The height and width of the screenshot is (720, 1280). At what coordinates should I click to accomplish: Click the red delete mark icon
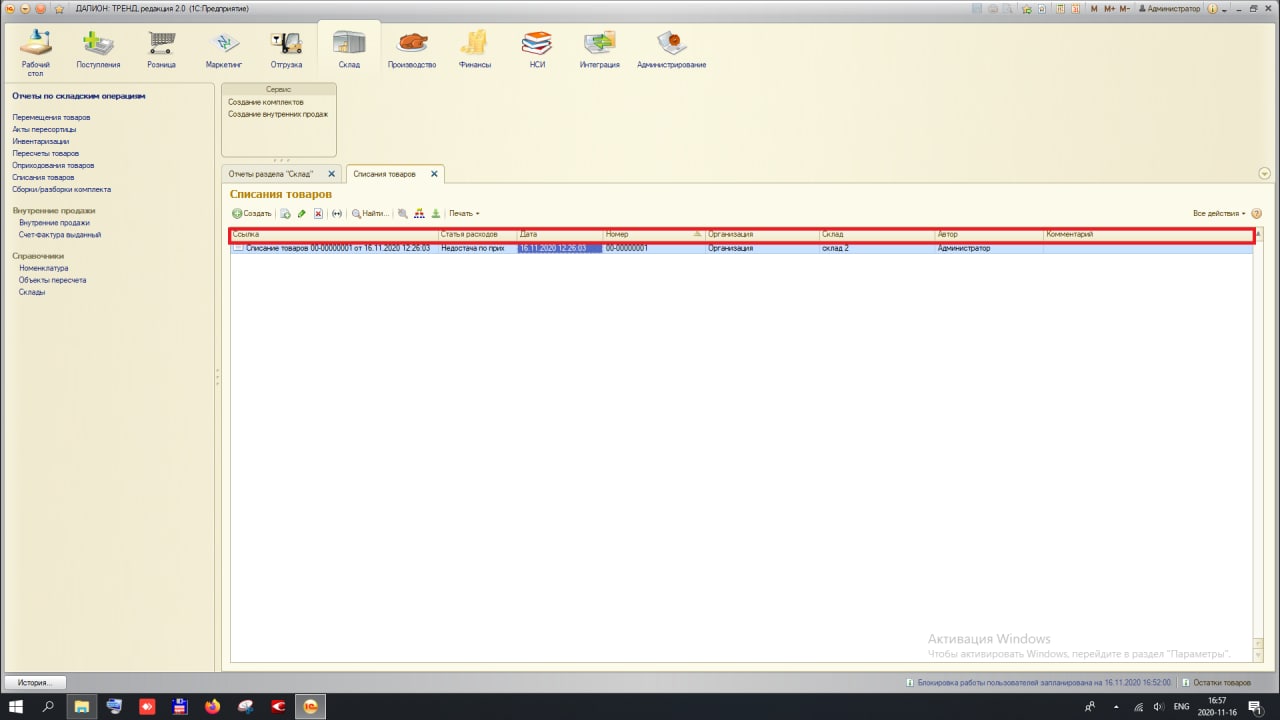pos(319,213)
